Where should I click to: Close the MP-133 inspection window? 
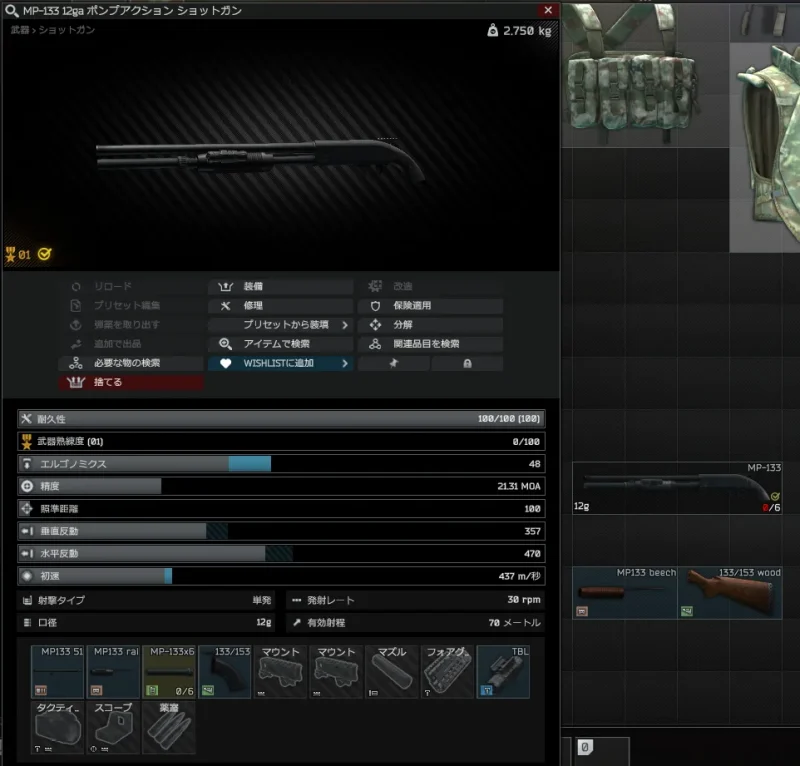click(x=547, y=10)
